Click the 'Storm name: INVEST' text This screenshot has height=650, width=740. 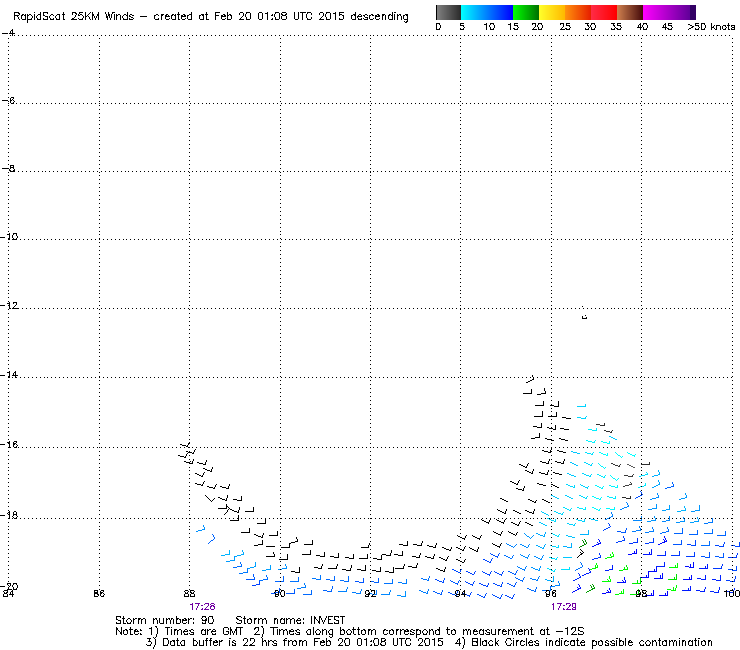pos(290,620)
